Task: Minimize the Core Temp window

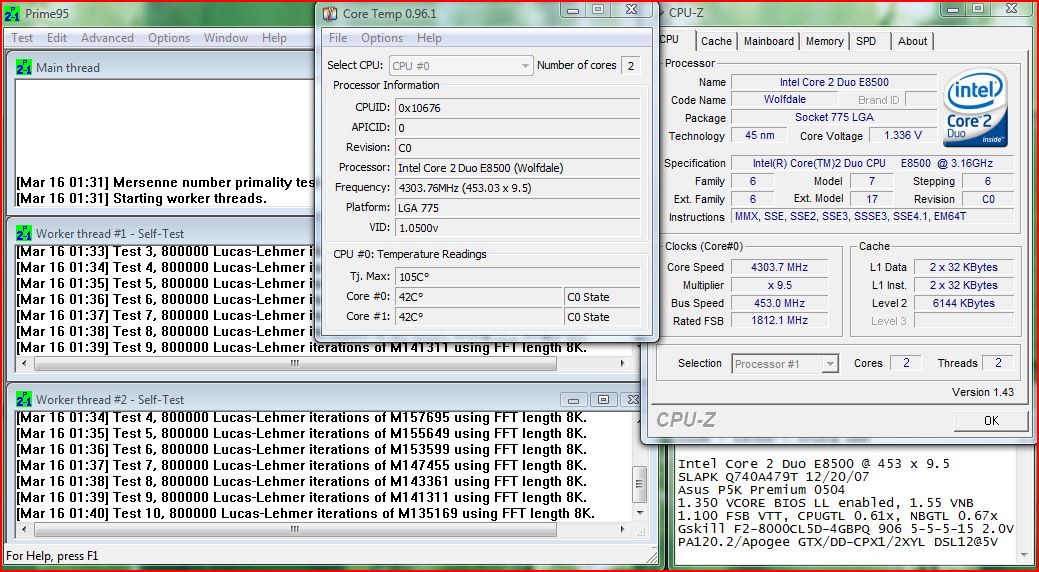Action: [x=574, y=9]
